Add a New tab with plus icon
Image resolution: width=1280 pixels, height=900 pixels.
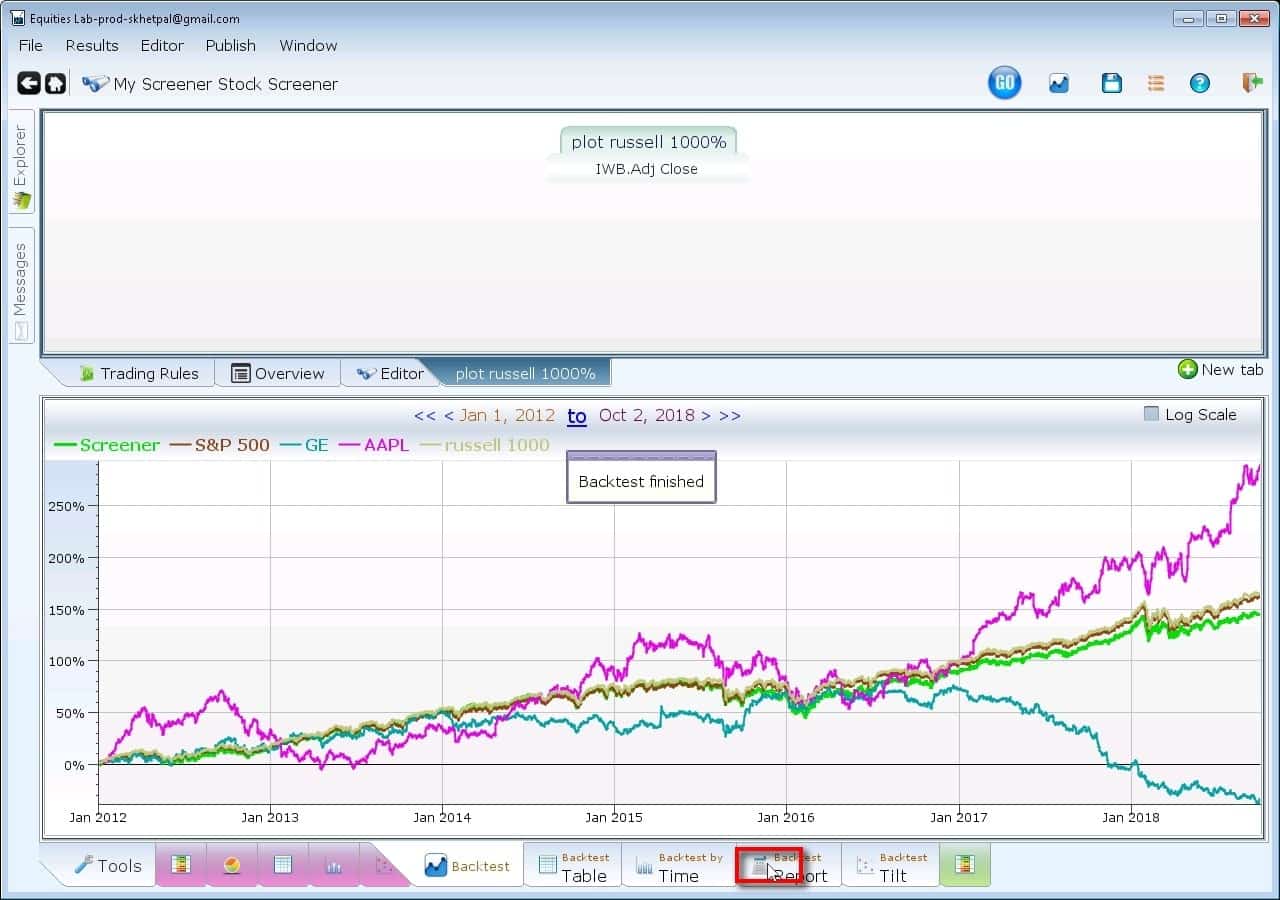[1221, 370]
